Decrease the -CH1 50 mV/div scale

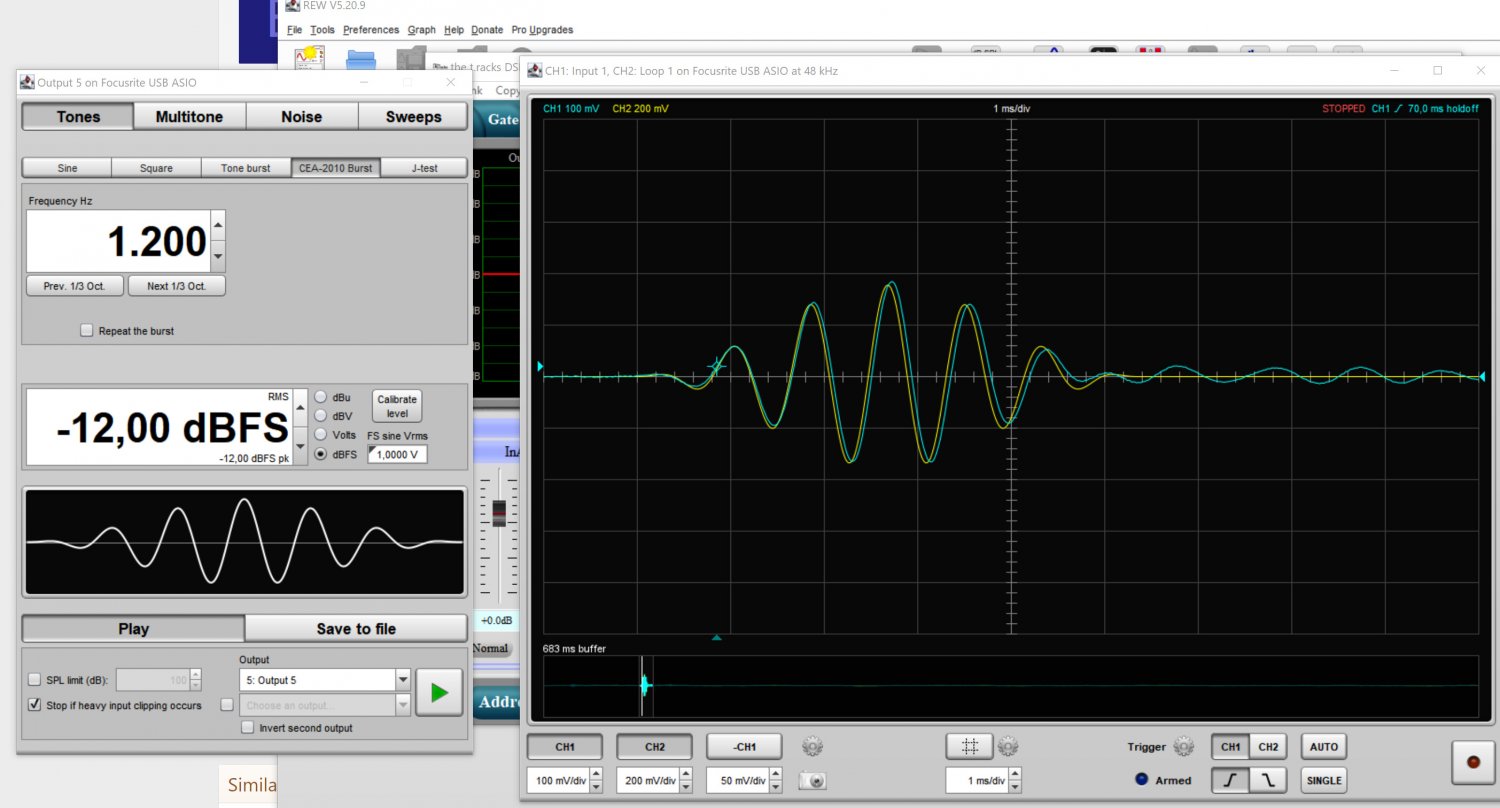point(776,786)
